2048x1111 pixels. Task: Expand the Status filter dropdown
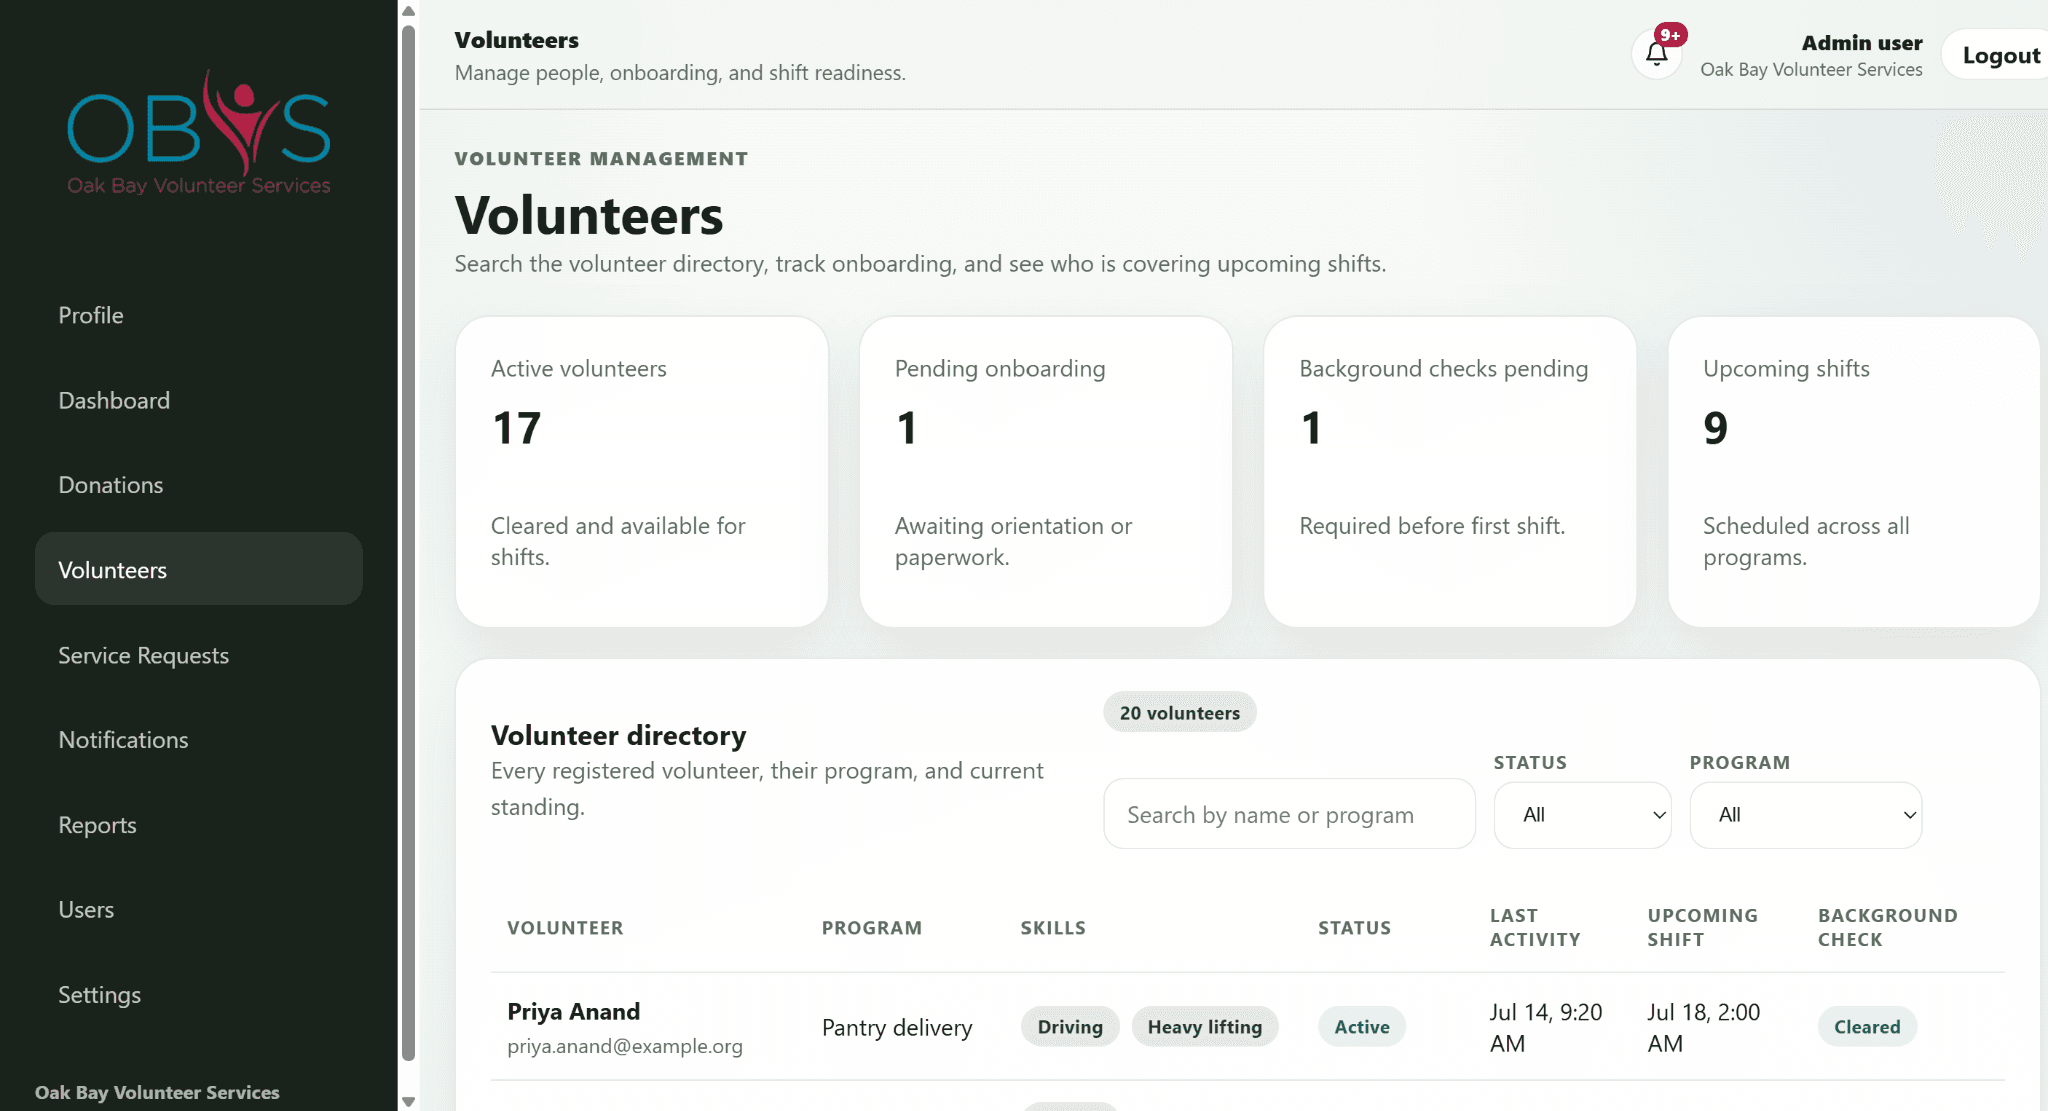(1582, 815)
